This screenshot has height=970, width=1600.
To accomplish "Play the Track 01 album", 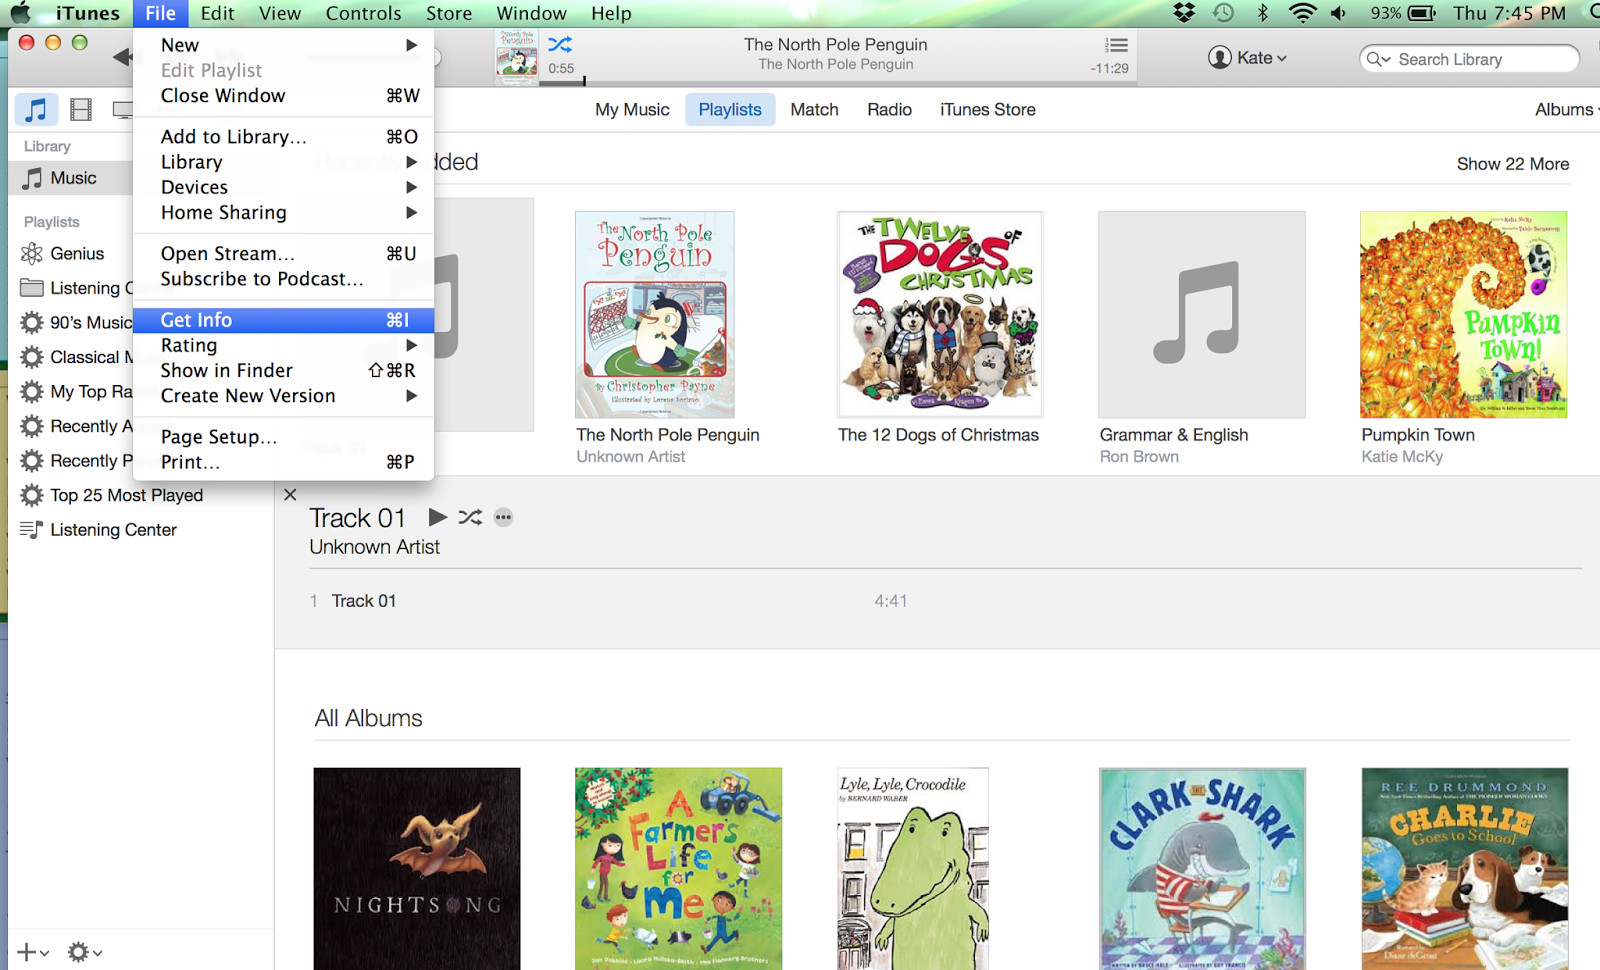I will pos(437,517).
